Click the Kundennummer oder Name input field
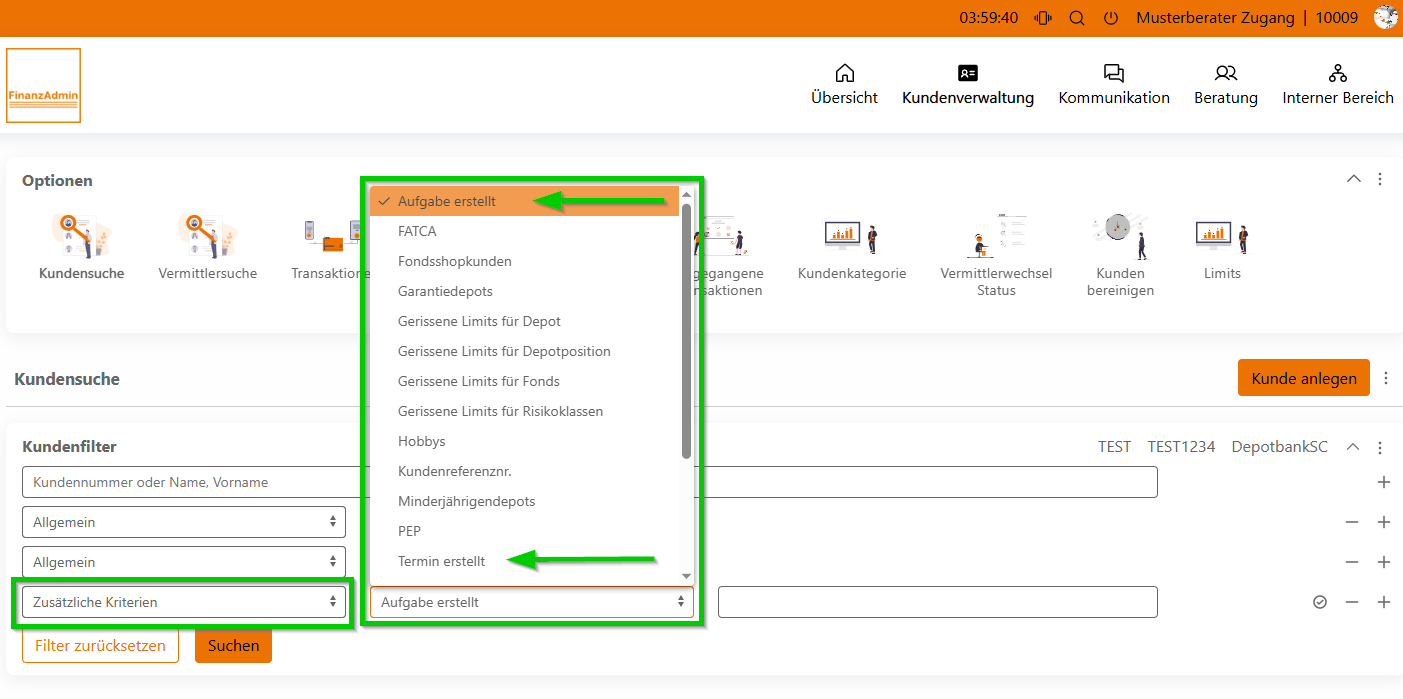 pyautogui.click(x=190, y=482)
